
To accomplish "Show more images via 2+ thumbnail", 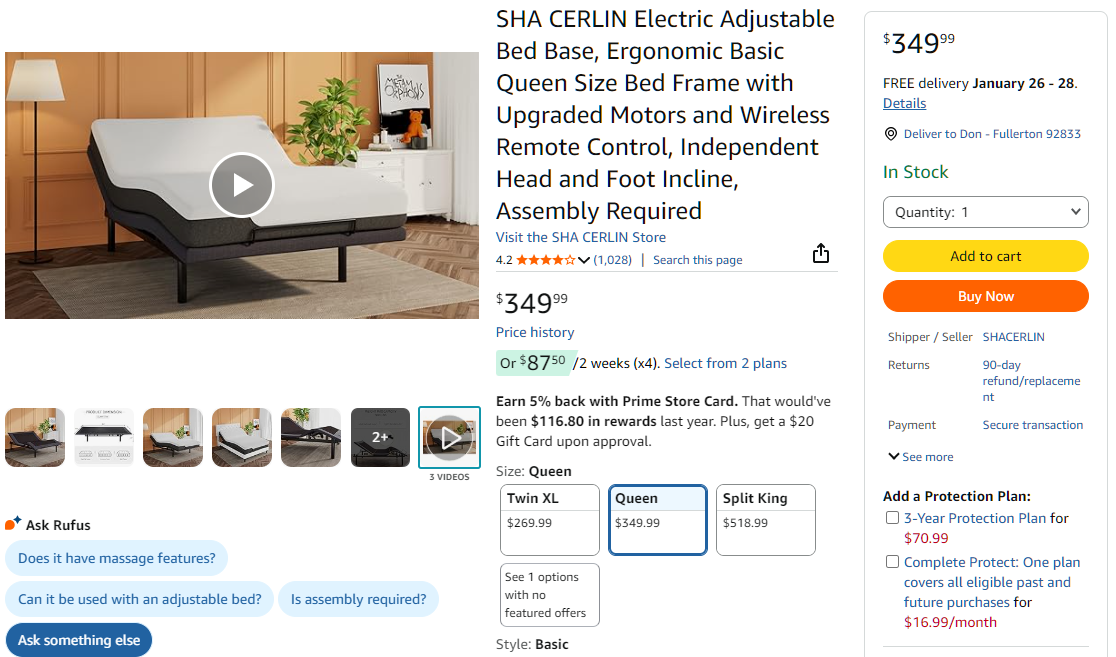I will tap(380, 437).
